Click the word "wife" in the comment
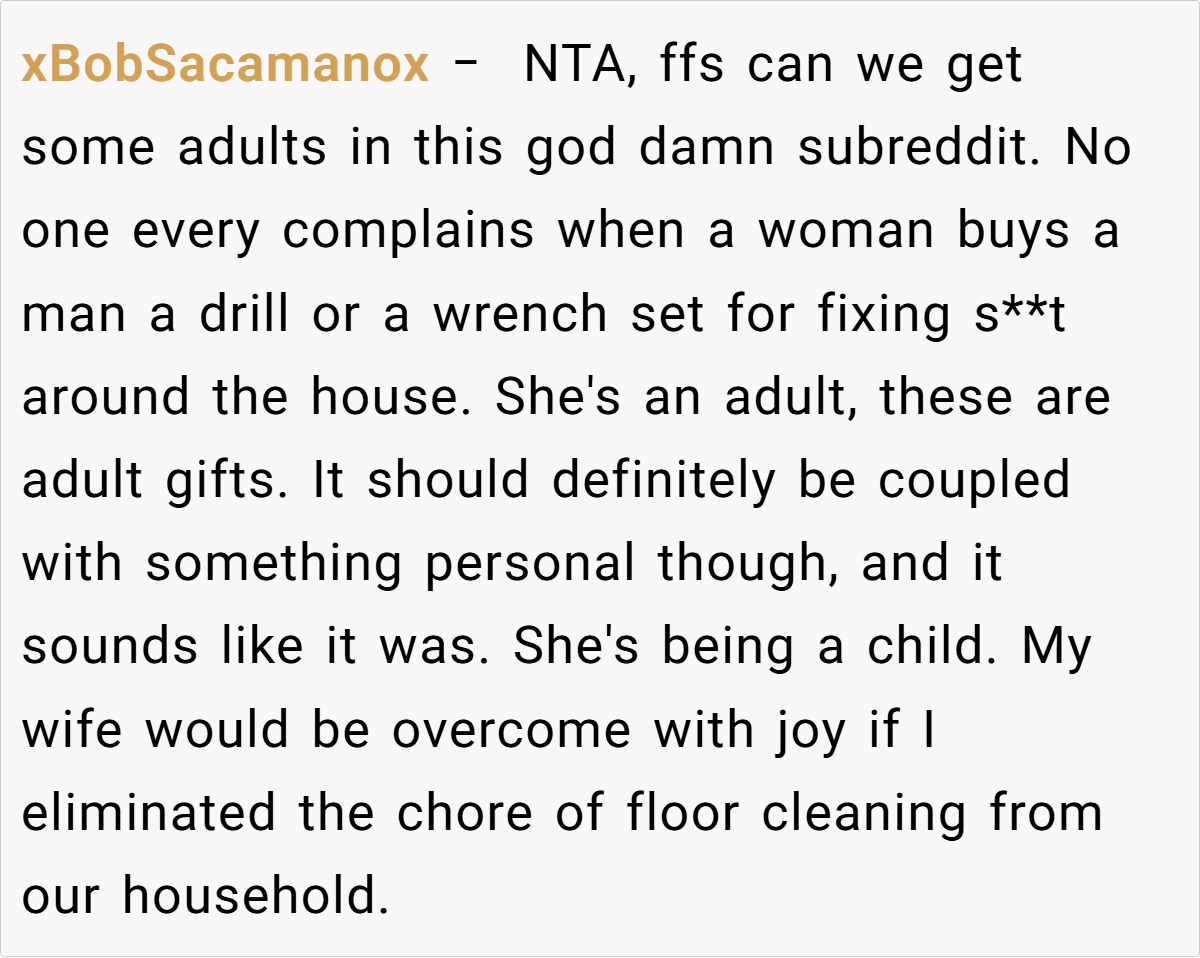The width and height of the screenshot is (1200, 958). point(72,730)
